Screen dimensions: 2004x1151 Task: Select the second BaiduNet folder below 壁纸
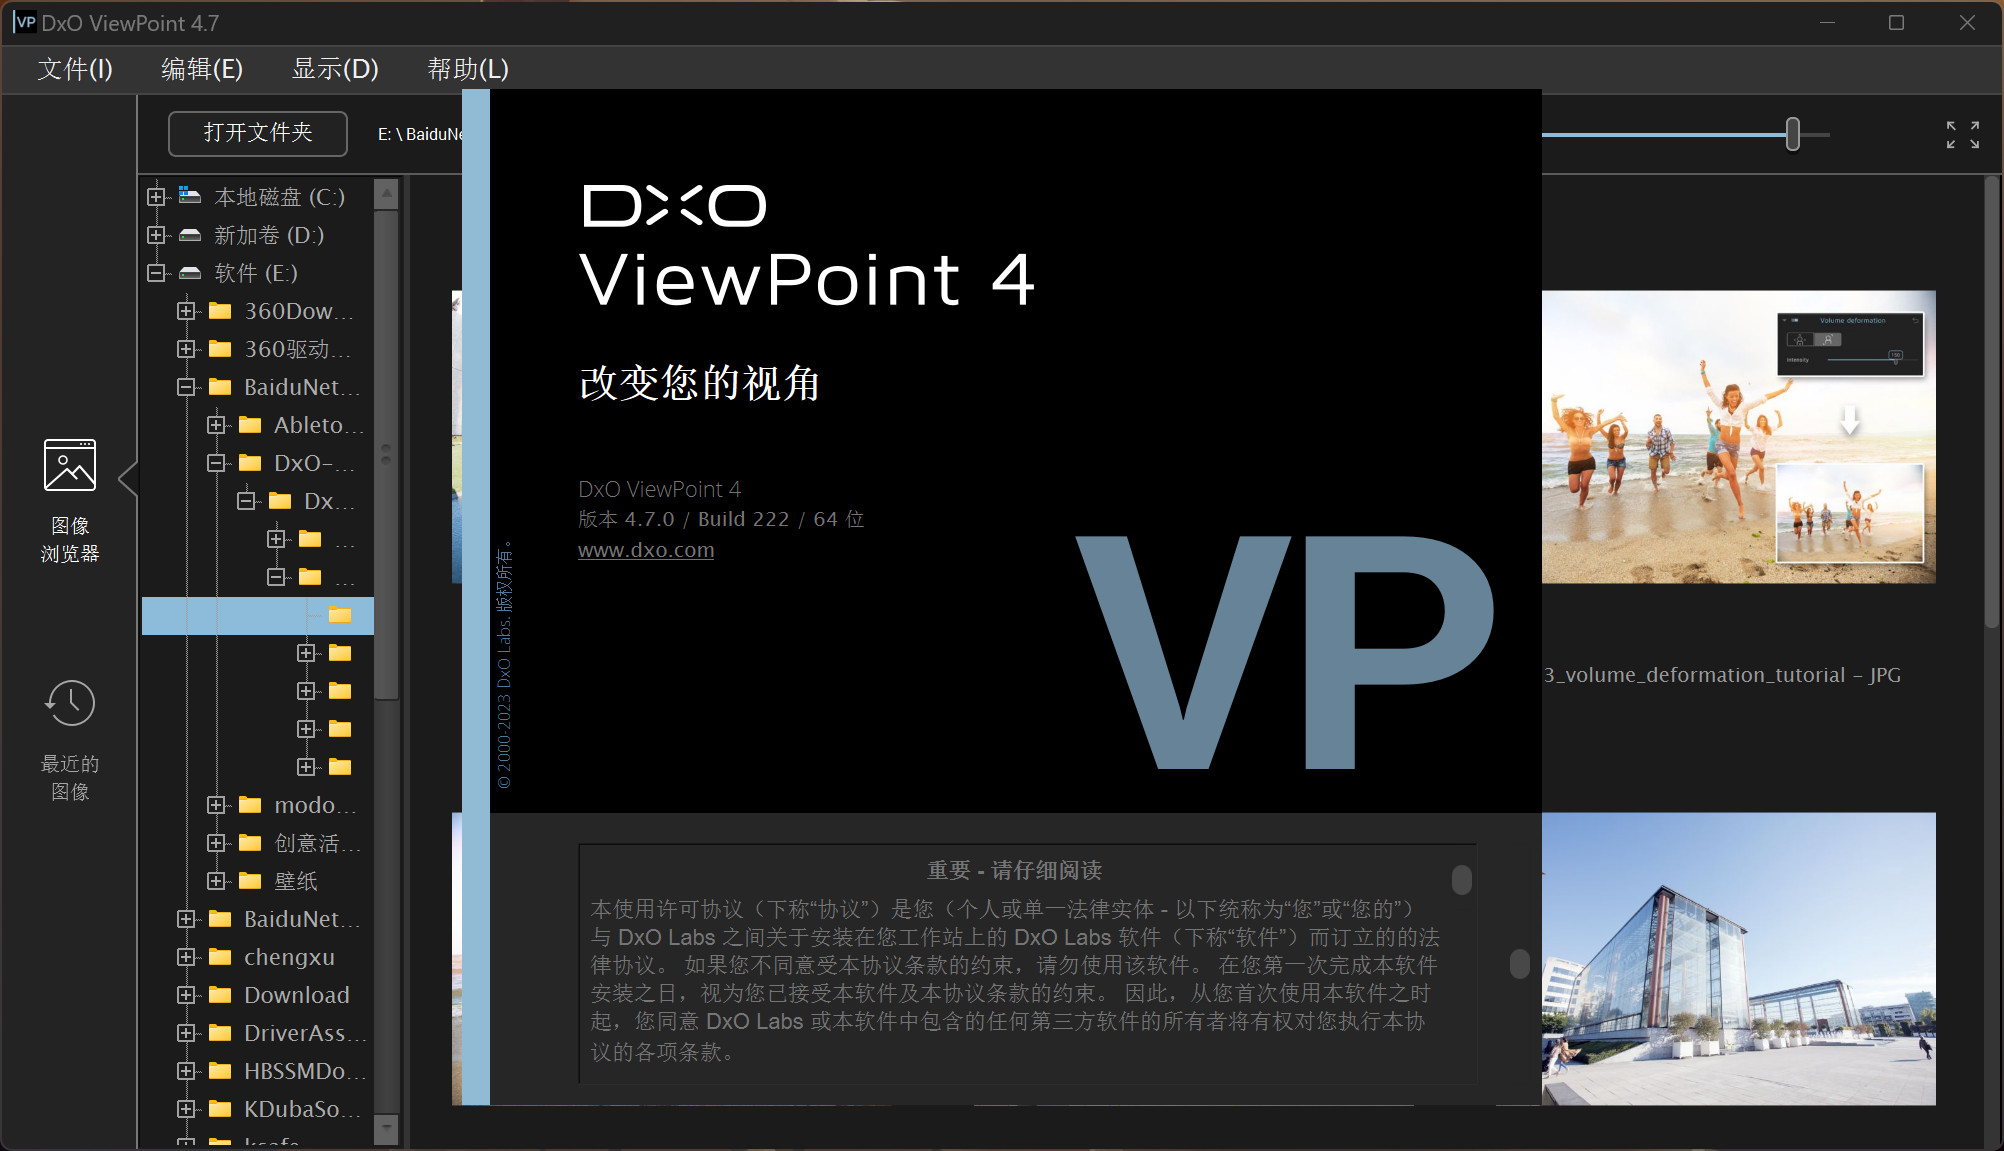pyautogui.click(x=301, y=919)
